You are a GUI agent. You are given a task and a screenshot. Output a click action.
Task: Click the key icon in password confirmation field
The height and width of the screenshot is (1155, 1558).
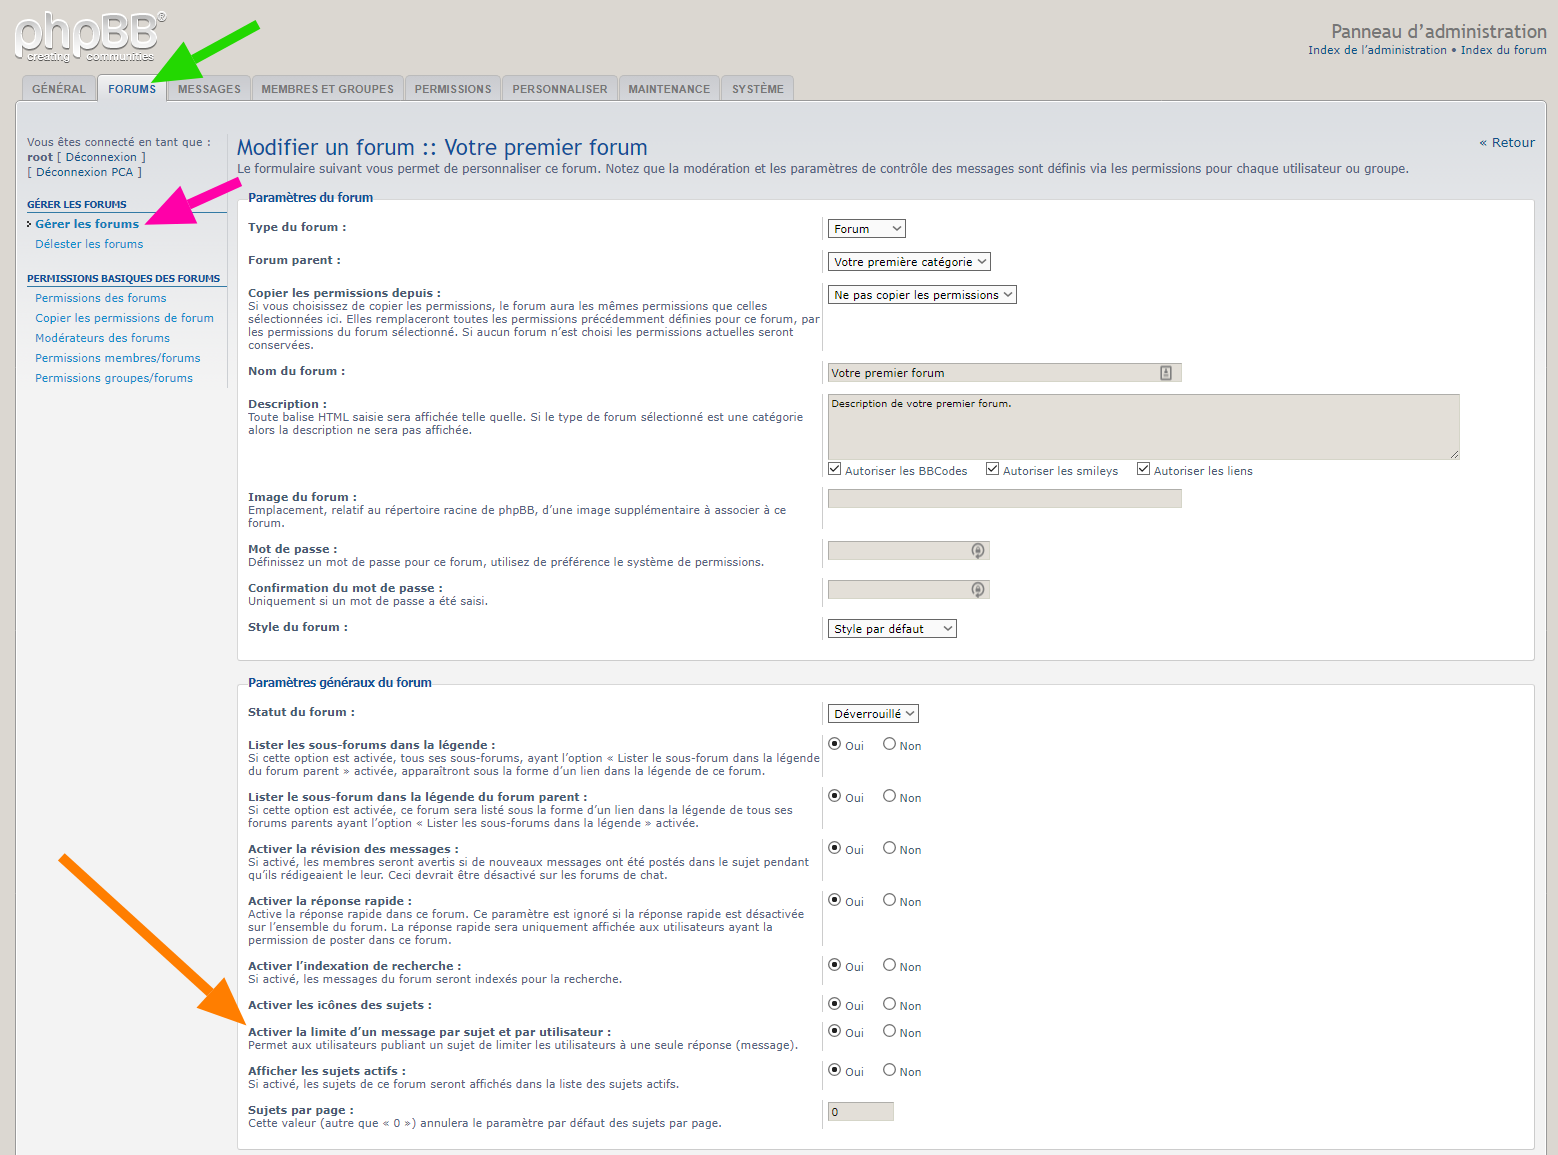(x=977, y=590)
